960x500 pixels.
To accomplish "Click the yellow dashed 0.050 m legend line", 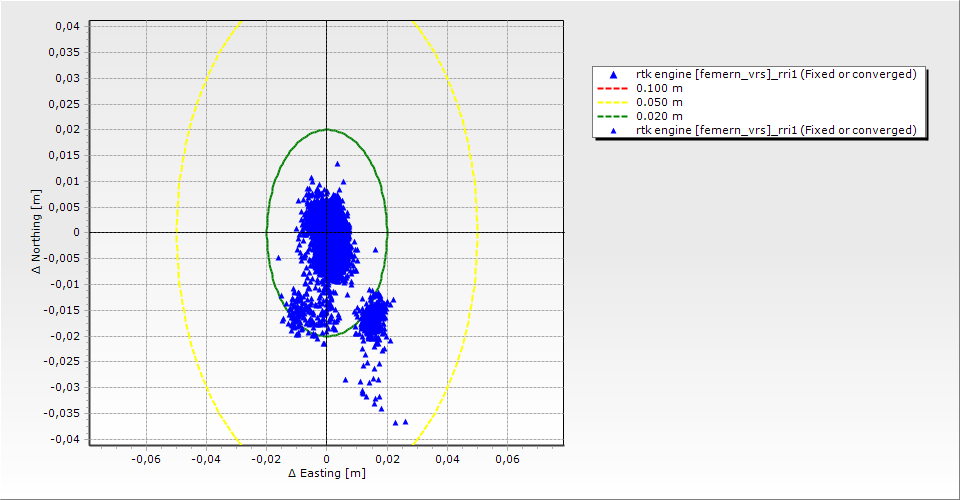I will (614, 102).
